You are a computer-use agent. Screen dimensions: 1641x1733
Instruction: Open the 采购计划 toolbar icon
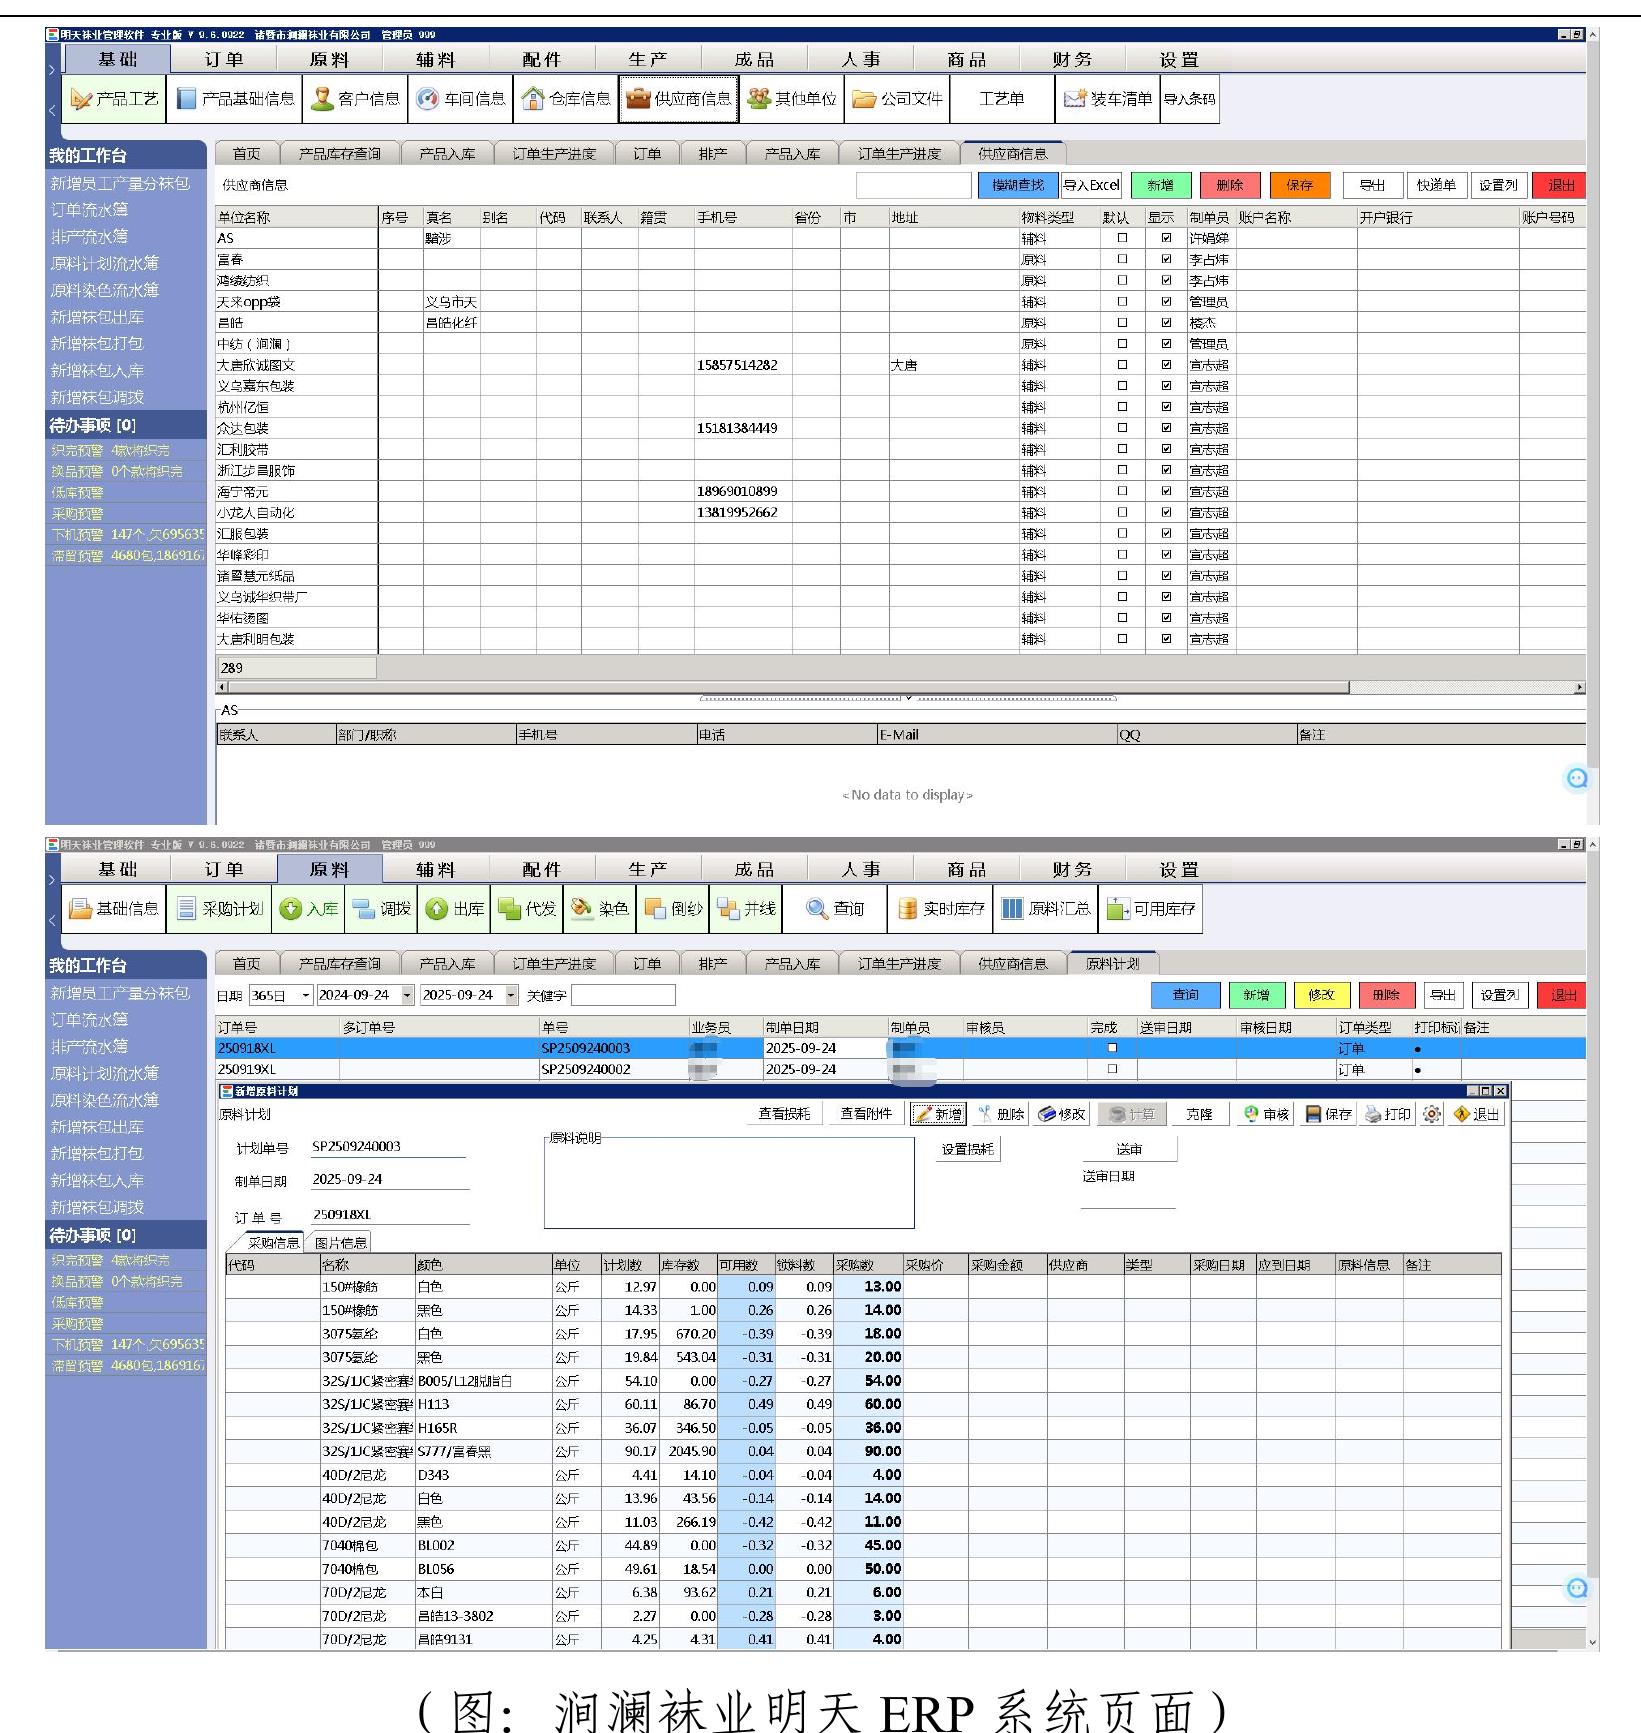219,908
